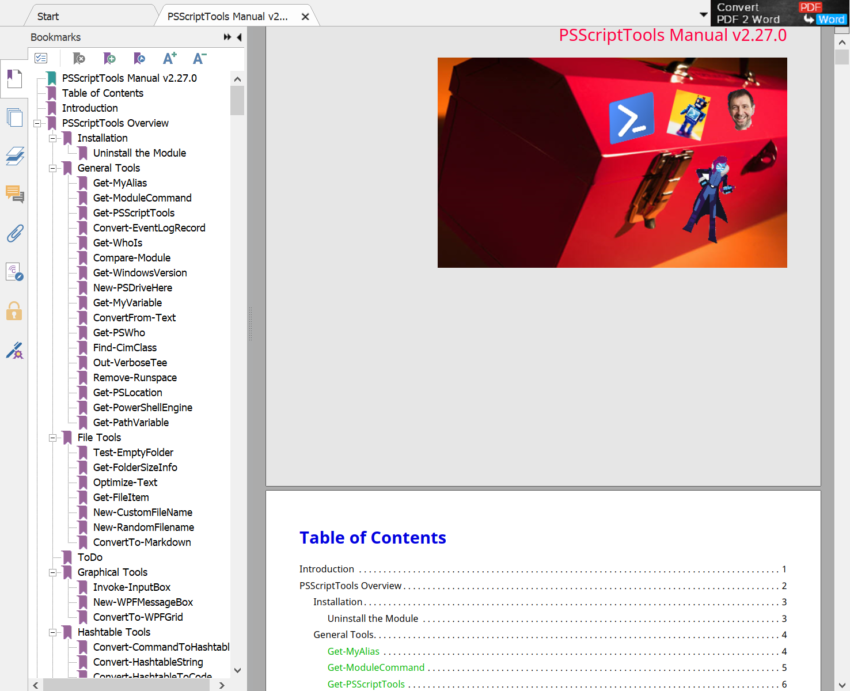This screenshot has height=691, width=850.
Task: Click the Convert PDF 2 Word banner
Action: [x=780, y=13]
